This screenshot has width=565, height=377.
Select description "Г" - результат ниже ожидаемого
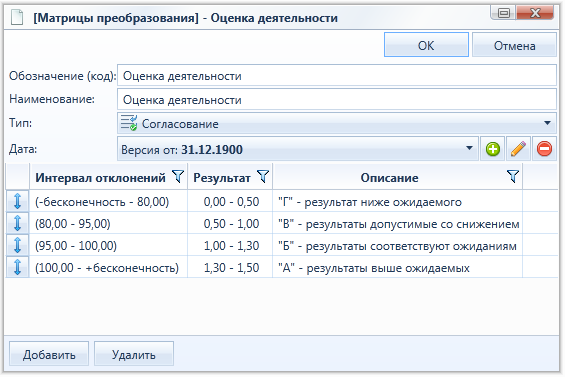pyautogui.click(x=370, y=202)
